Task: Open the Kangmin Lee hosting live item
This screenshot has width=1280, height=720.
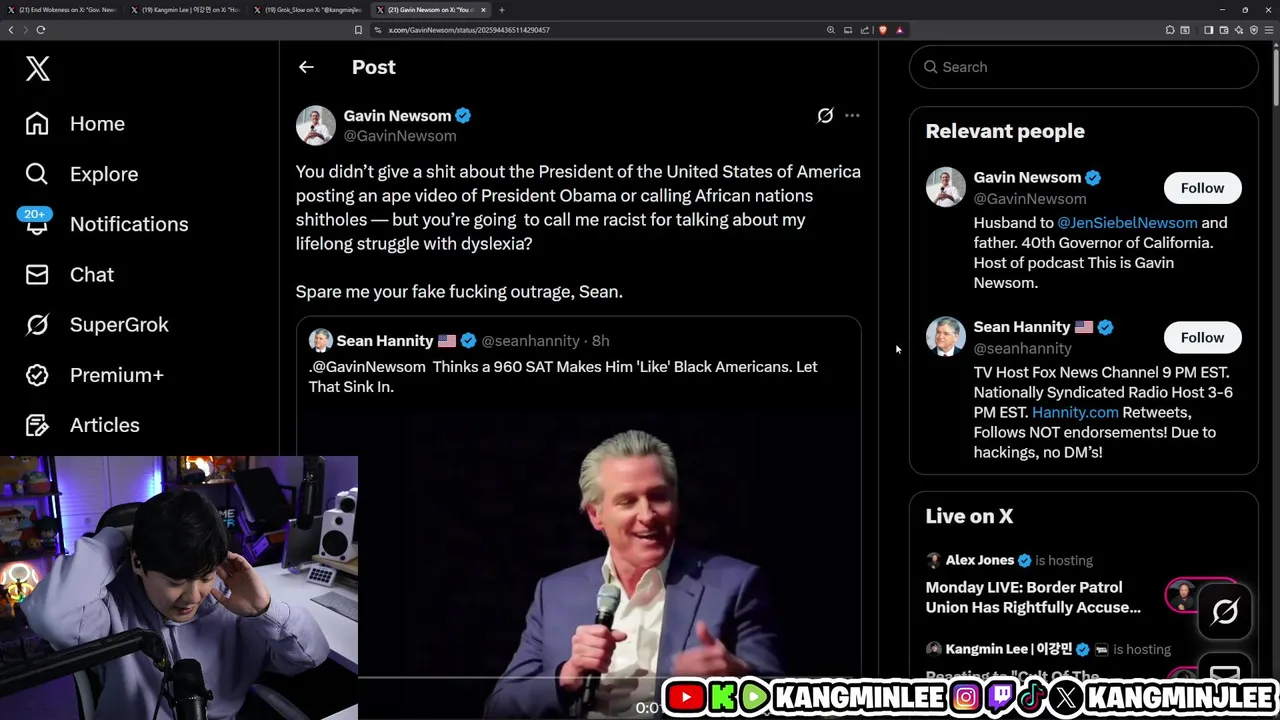Action: point(1048,650)
